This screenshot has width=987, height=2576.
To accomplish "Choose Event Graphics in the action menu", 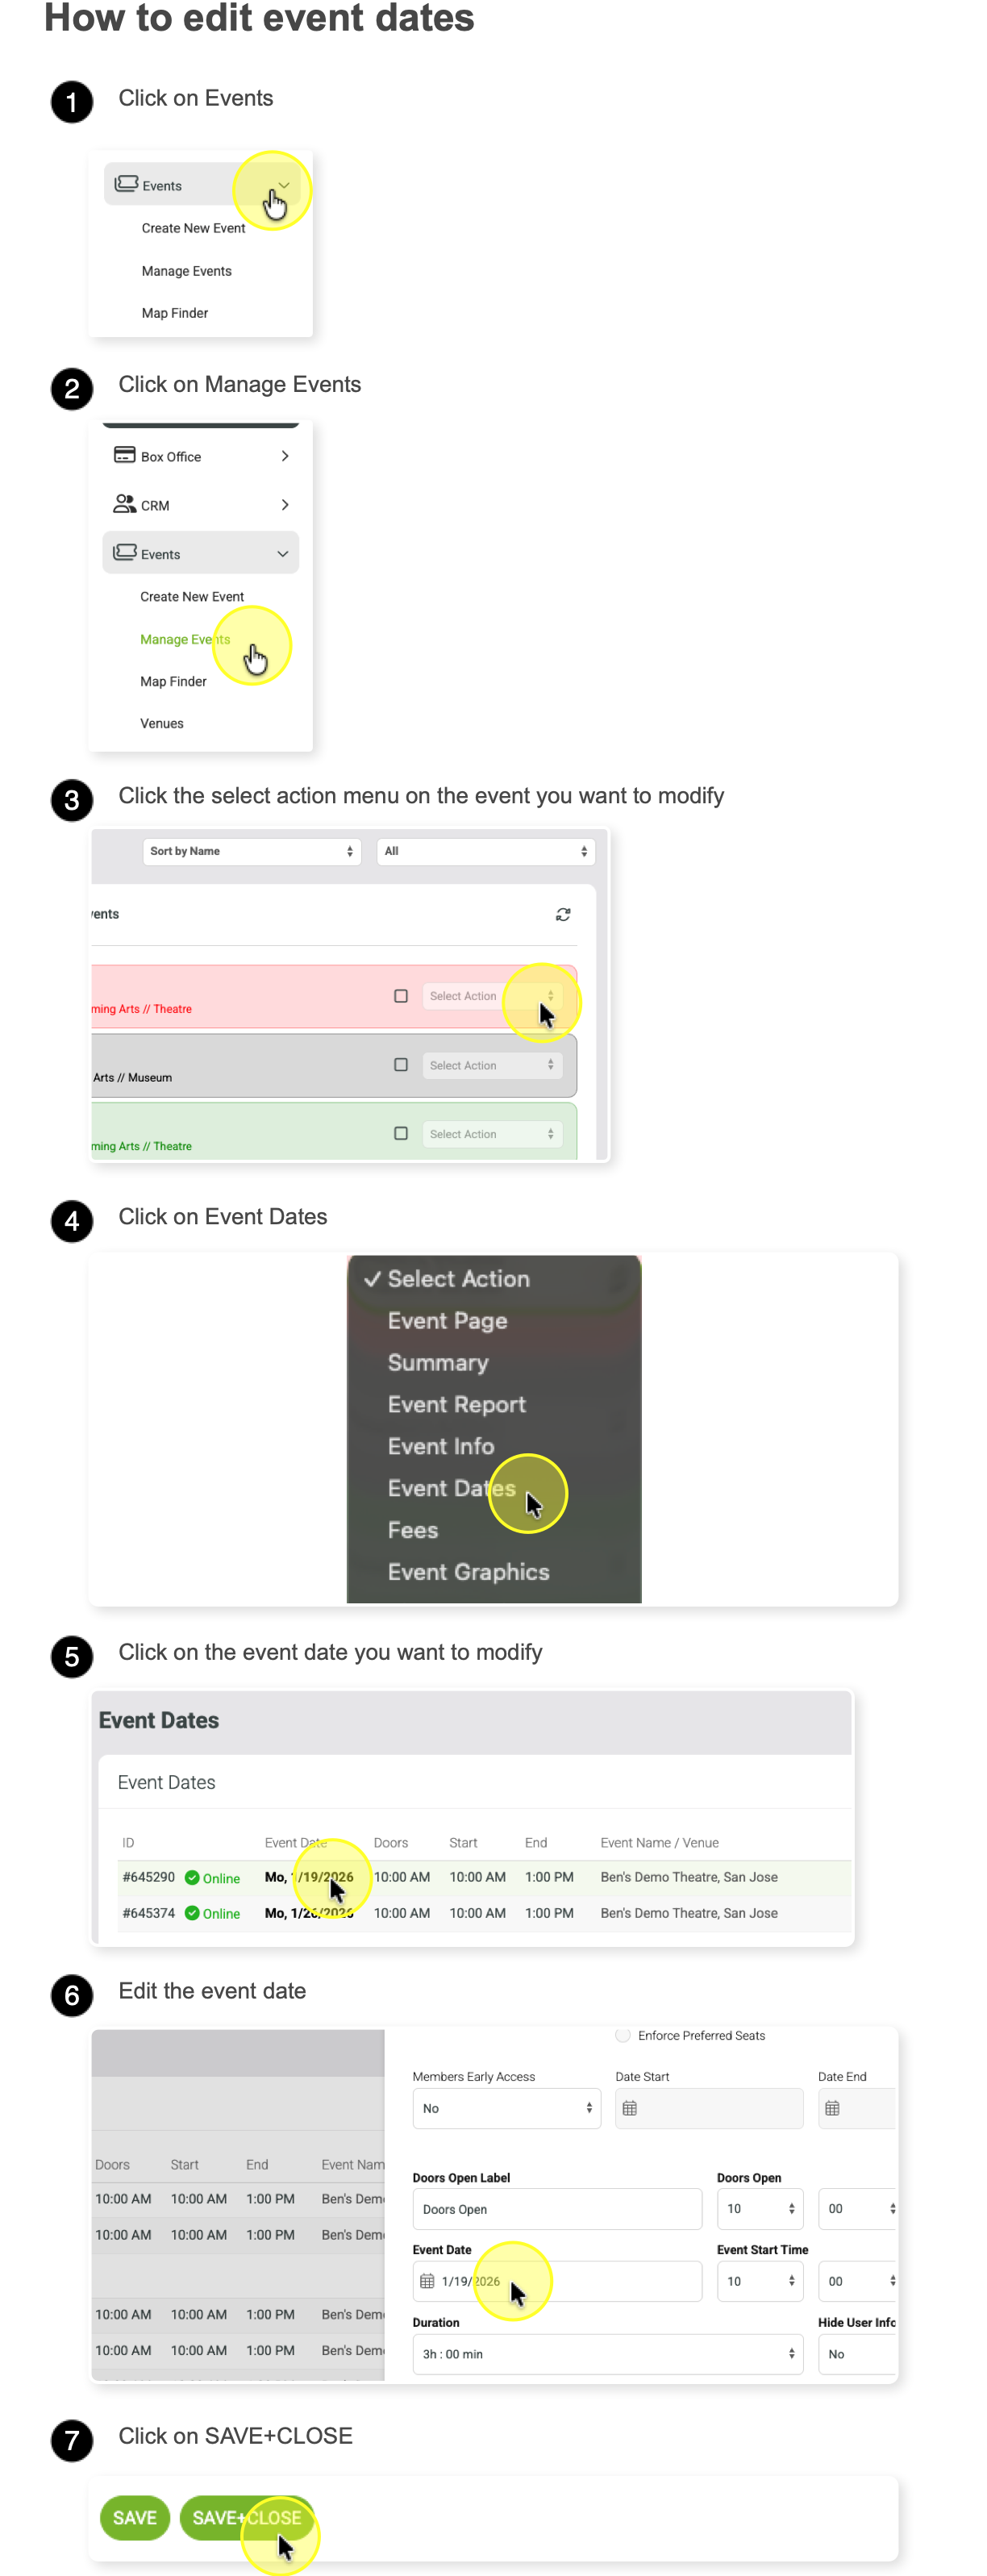I will tap(468, 1572).
